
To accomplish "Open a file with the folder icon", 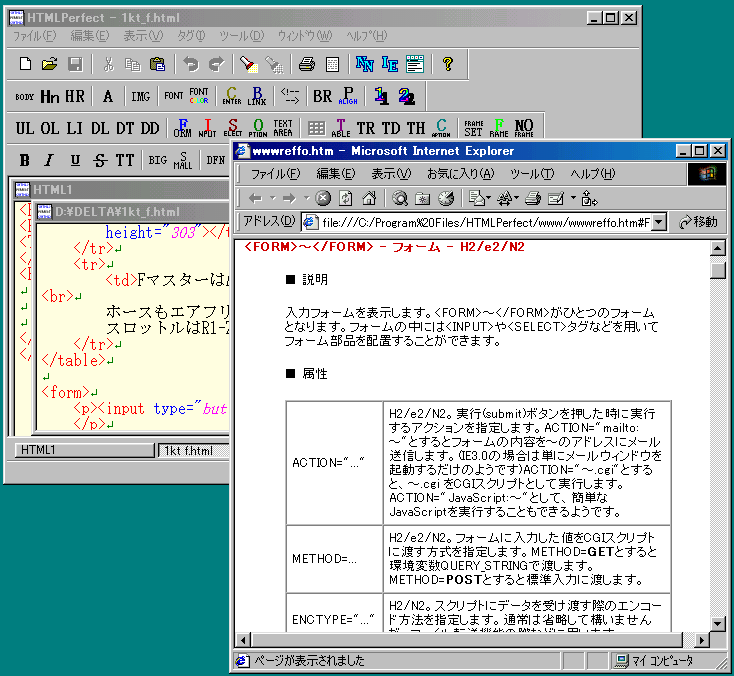I will click(x=50, y=64).
